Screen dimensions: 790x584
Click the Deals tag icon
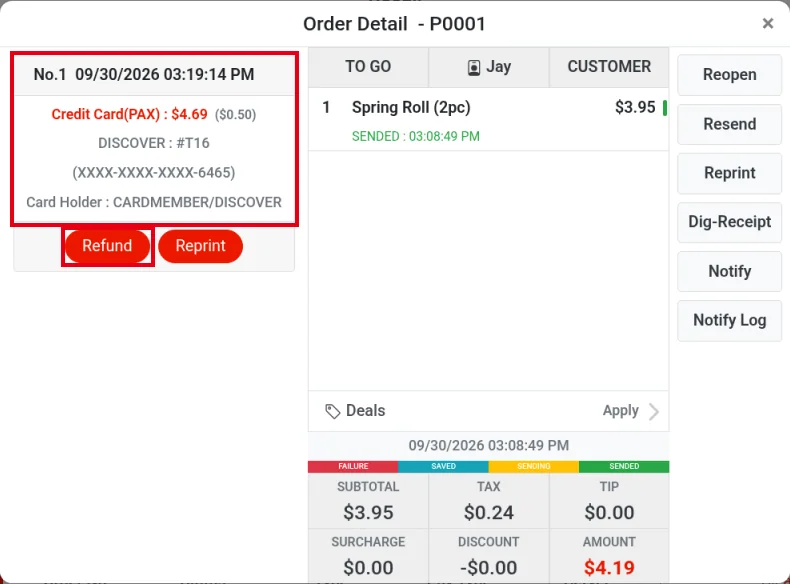click(x=333, y=411)
